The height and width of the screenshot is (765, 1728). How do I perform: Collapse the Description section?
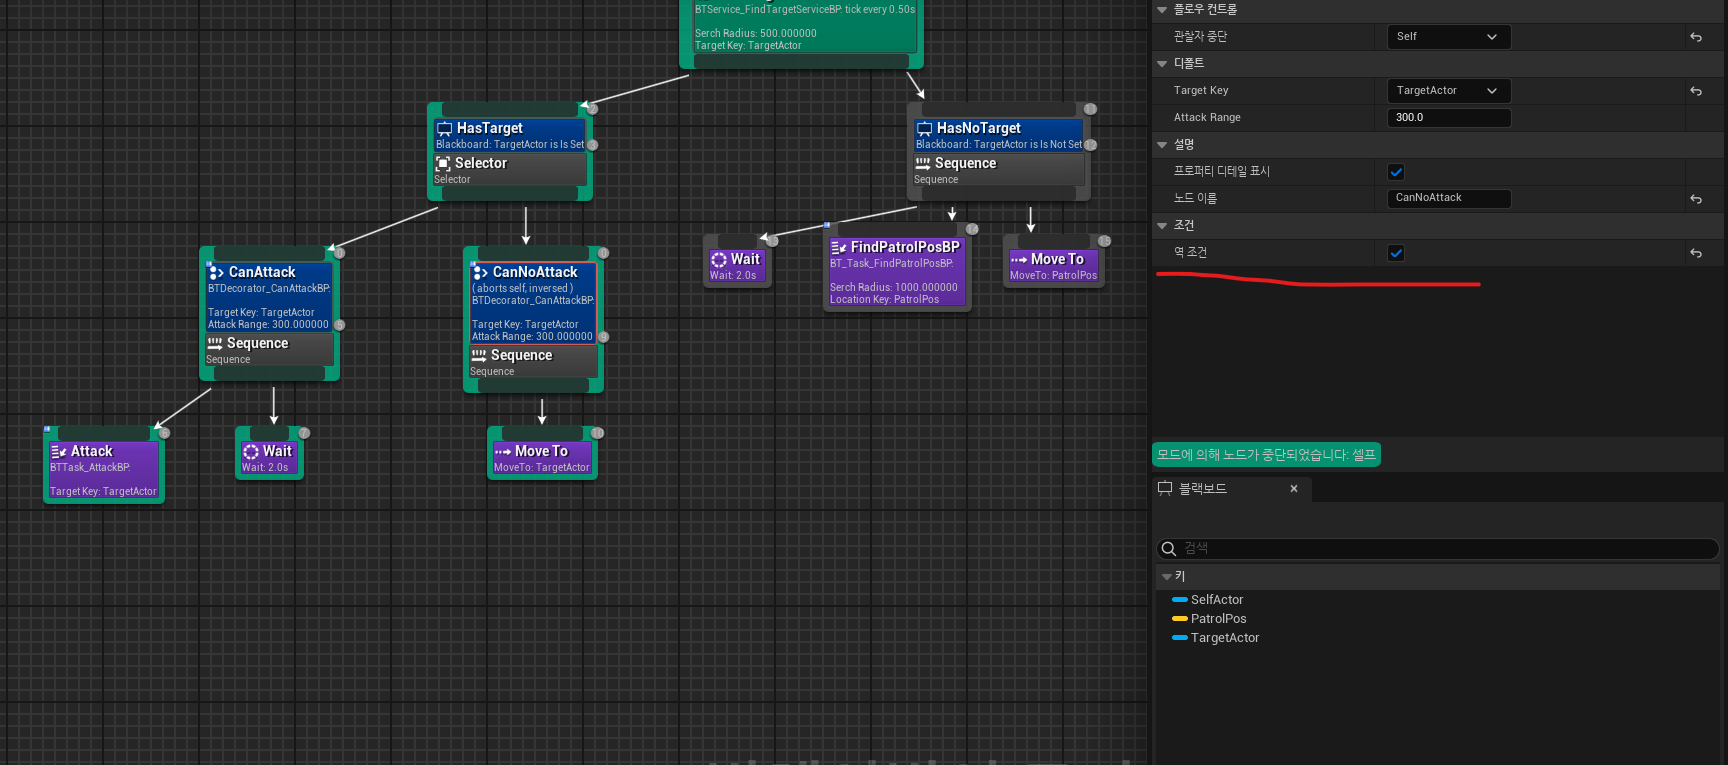point(1162,145)
